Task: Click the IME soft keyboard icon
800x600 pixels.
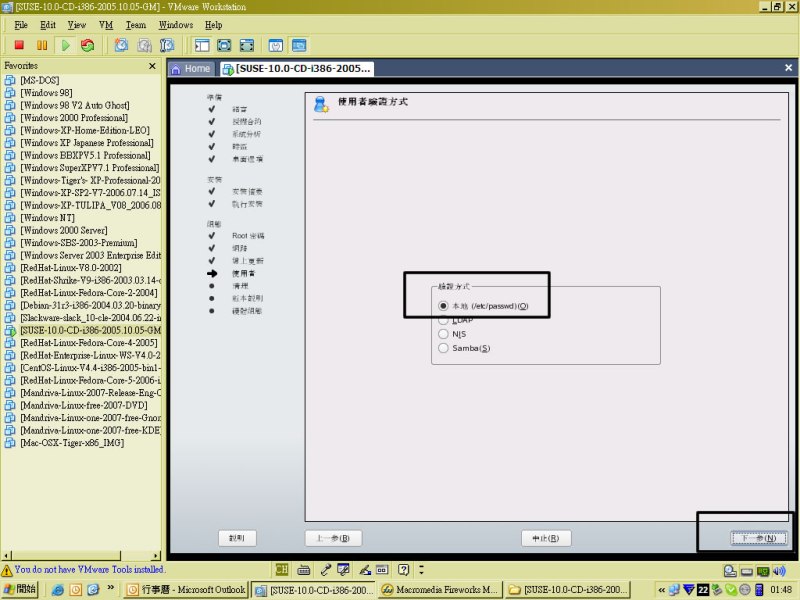Action: tap(304, 569)
